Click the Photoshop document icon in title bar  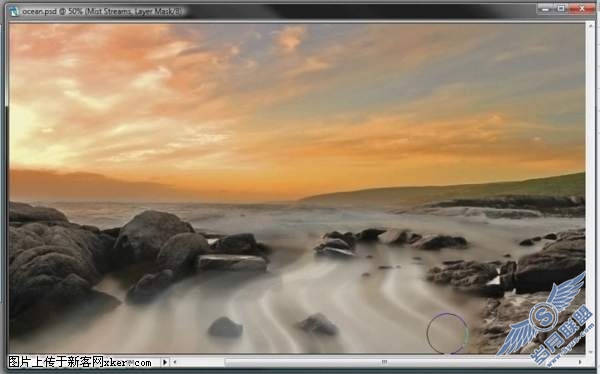(14, 11)
